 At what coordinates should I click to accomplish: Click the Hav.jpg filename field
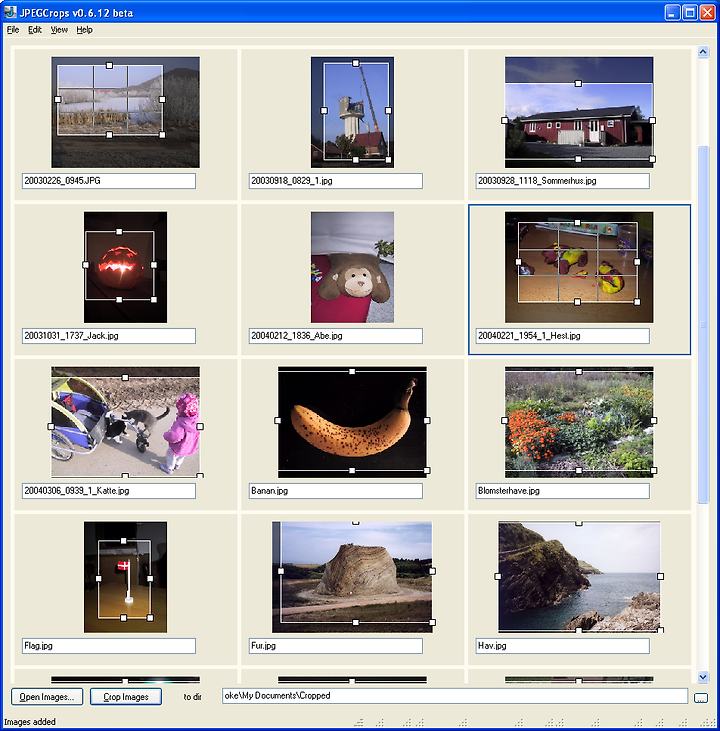tap(562, 646)
